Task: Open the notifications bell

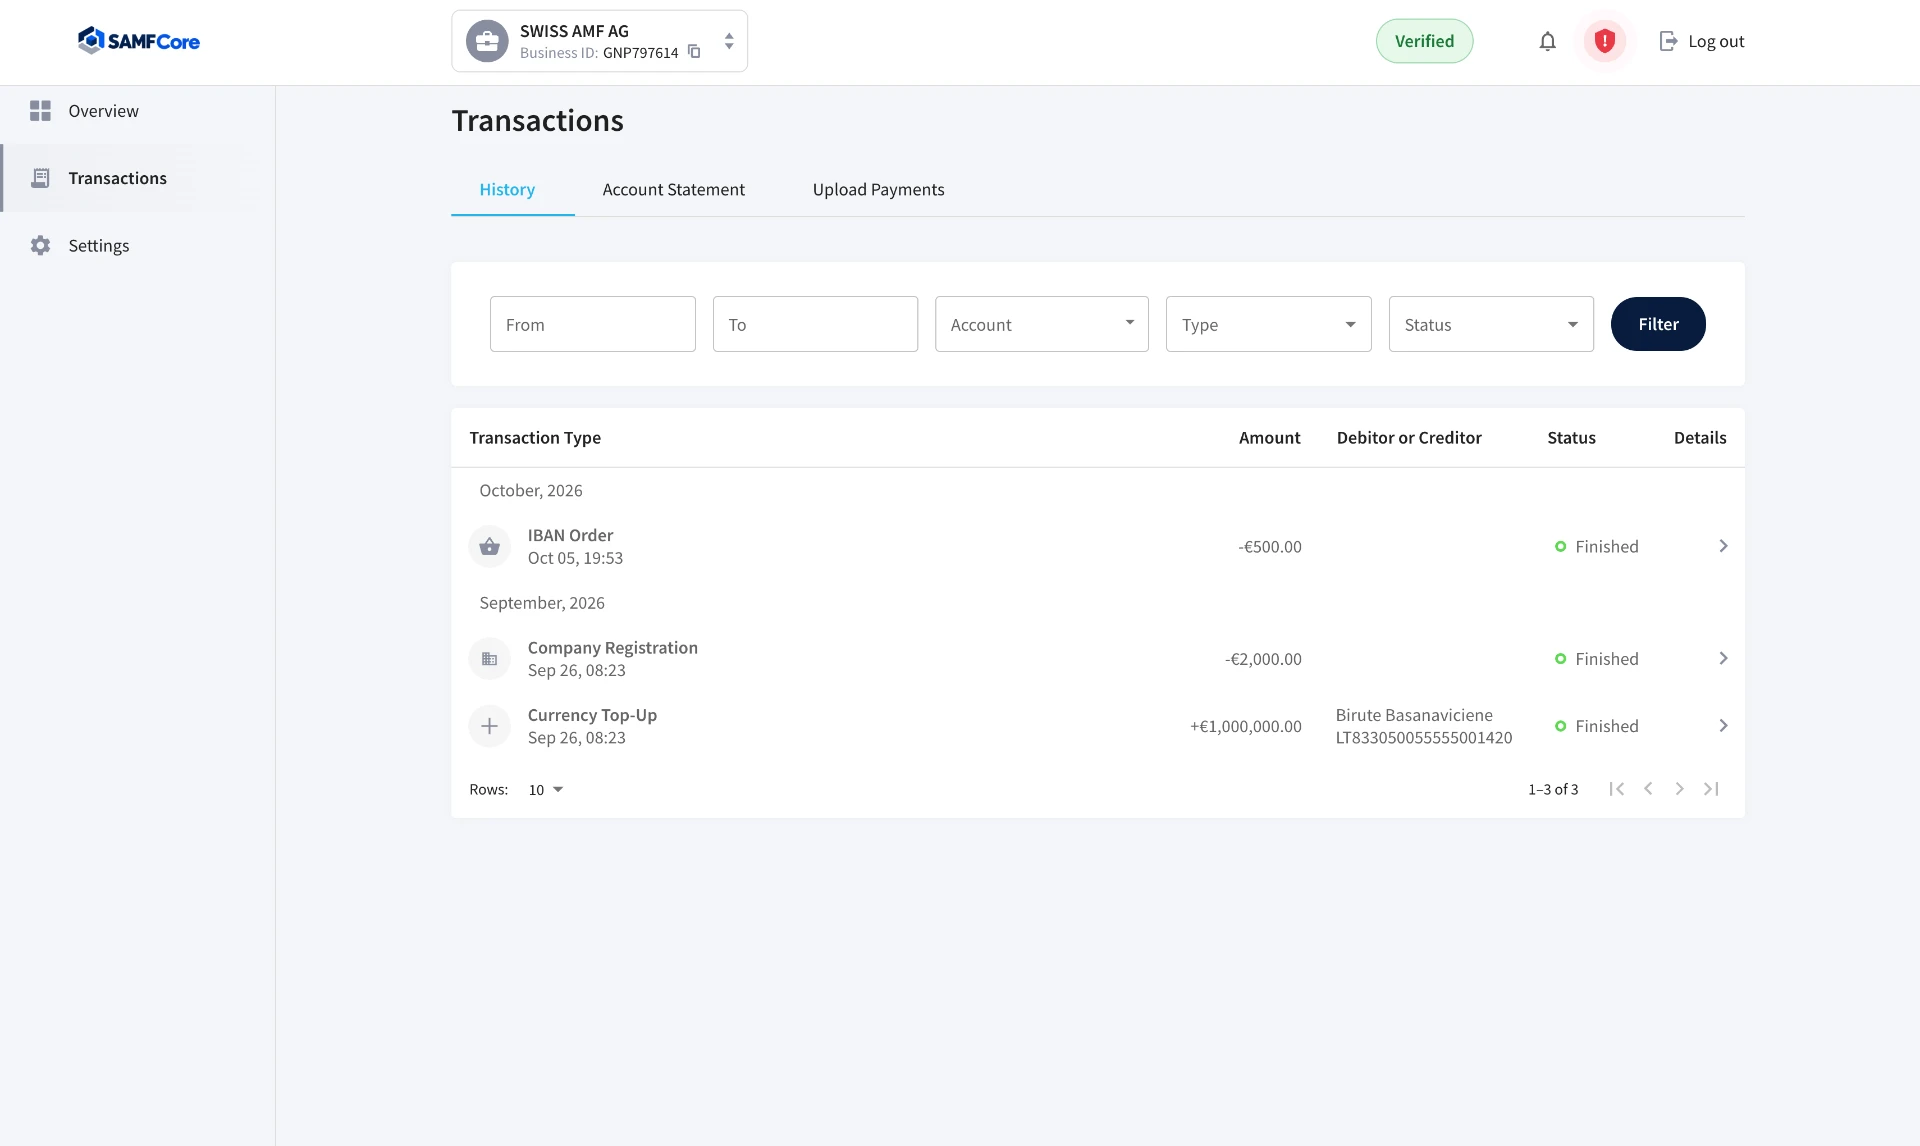Action: coord(1547,41)
